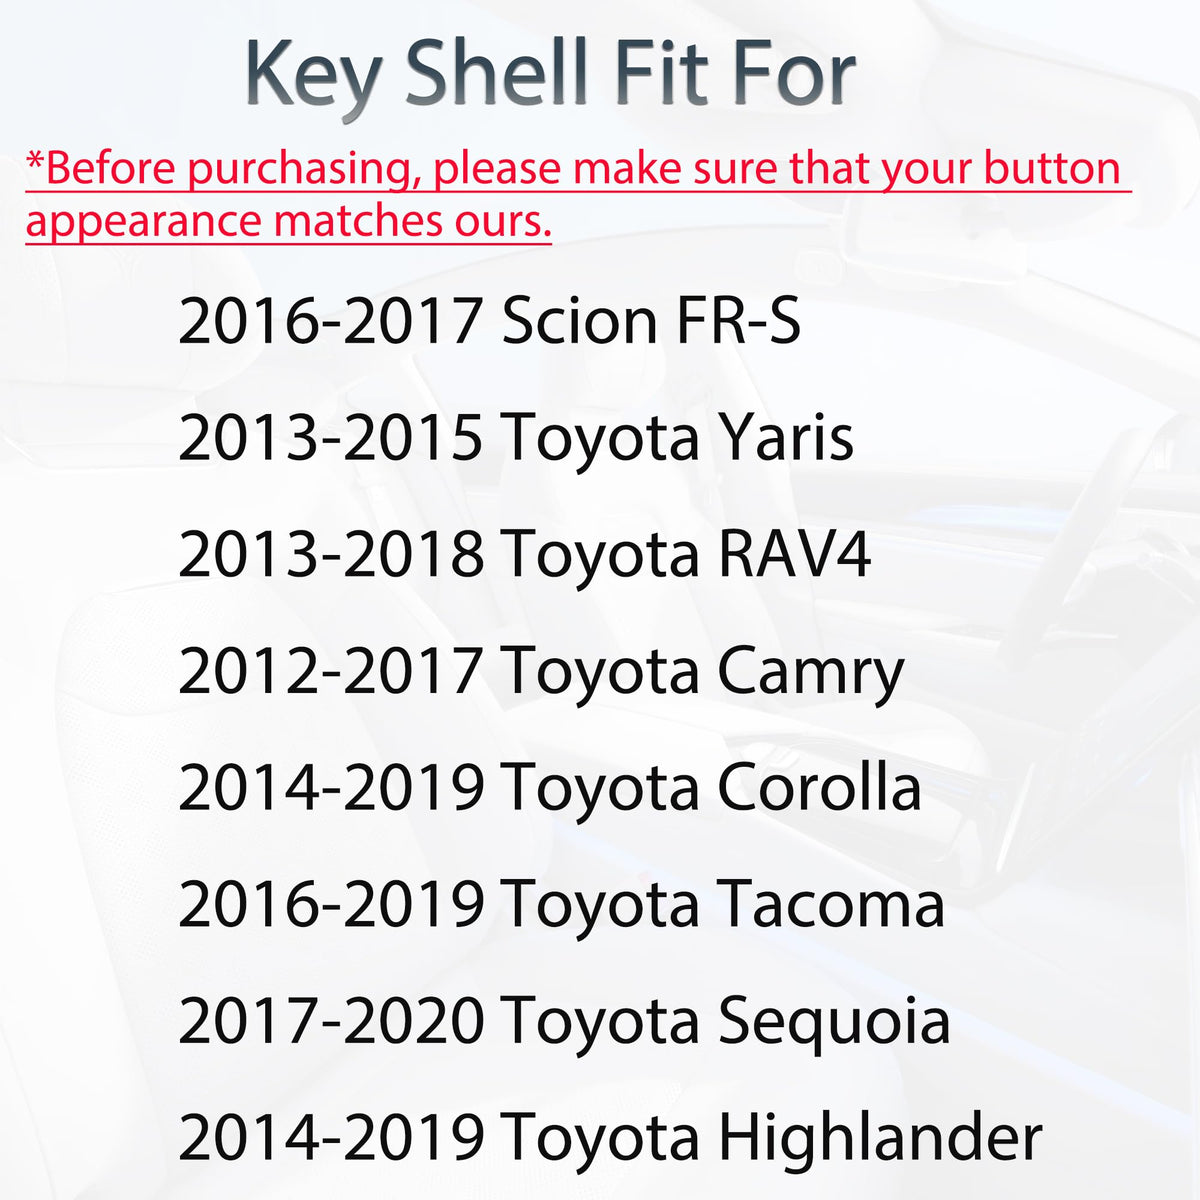This screenshot has width=1200, height=1200.
Task: Click the "Scion FR-S" model name
Action: [x=651, y=322]
